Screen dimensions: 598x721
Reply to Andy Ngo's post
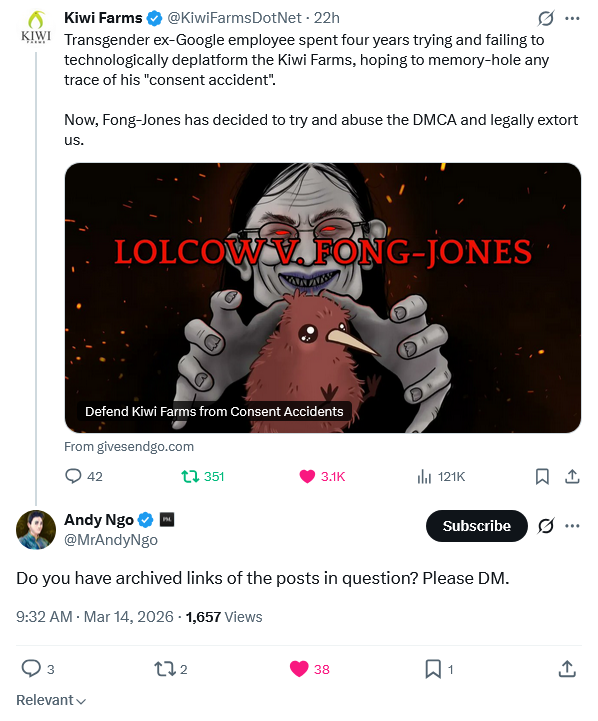38,669
